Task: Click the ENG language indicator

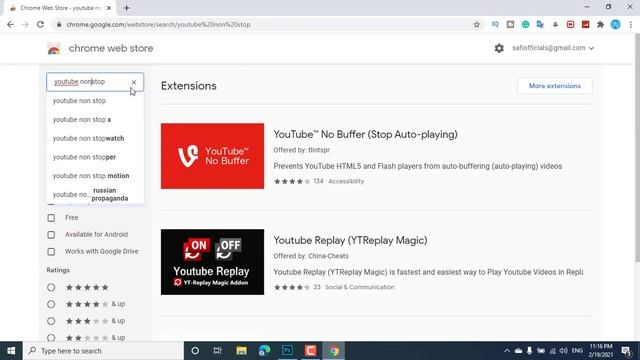Action: (577, 351)
